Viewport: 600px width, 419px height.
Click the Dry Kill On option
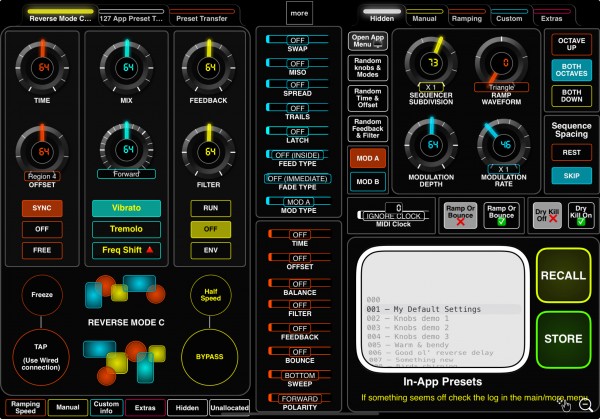(x=581, y=215)
